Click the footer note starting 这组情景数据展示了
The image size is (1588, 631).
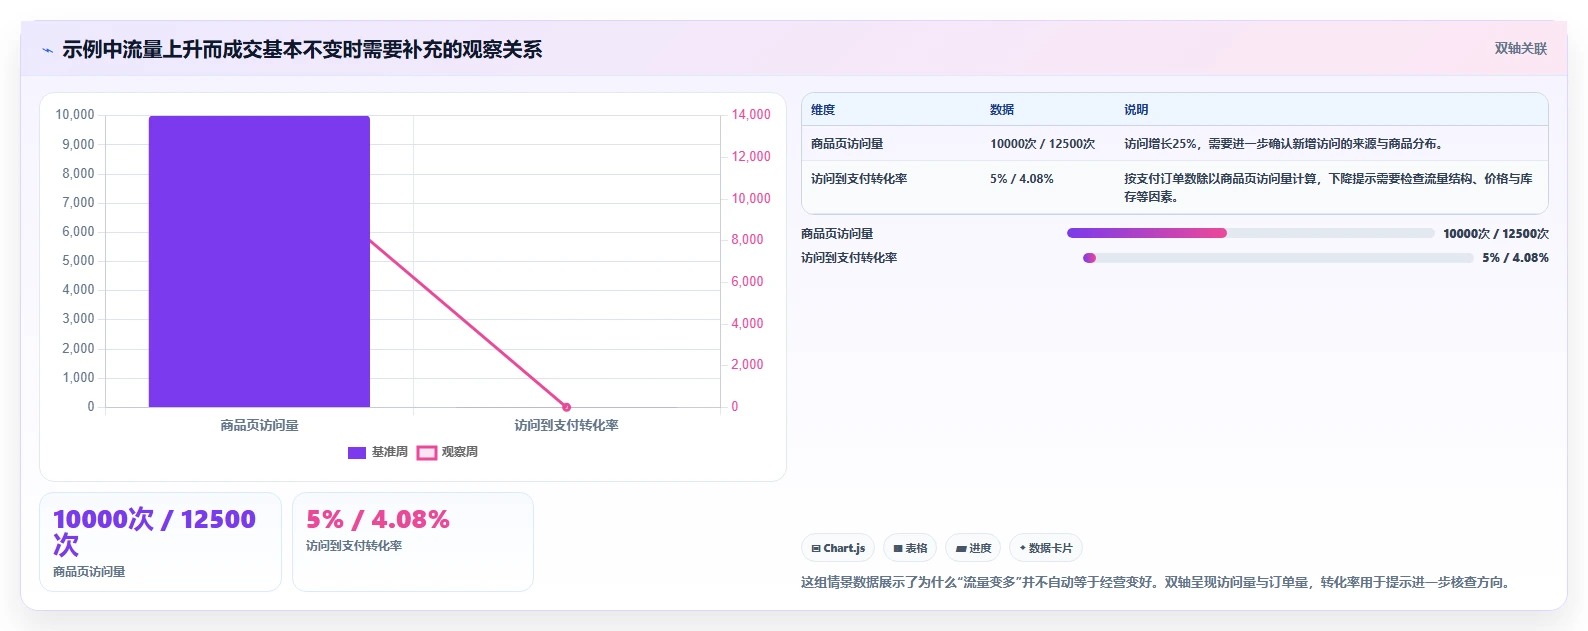coord(1155,583)
